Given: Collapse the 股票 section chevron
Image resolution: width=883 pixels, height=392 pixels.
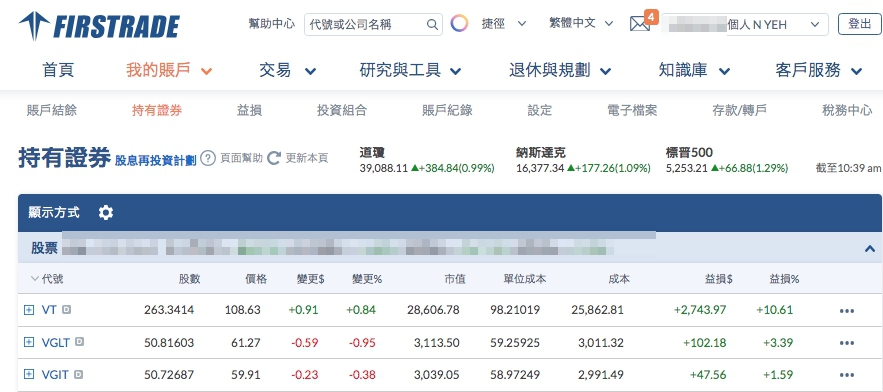Looking at the screenshot, I should (869, 248).
